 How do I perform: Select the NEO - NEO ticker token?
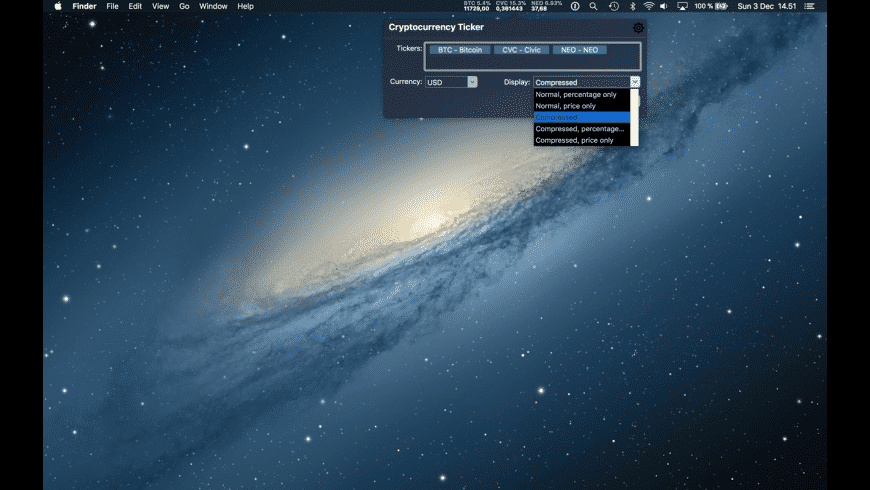[x=579, y=50]
